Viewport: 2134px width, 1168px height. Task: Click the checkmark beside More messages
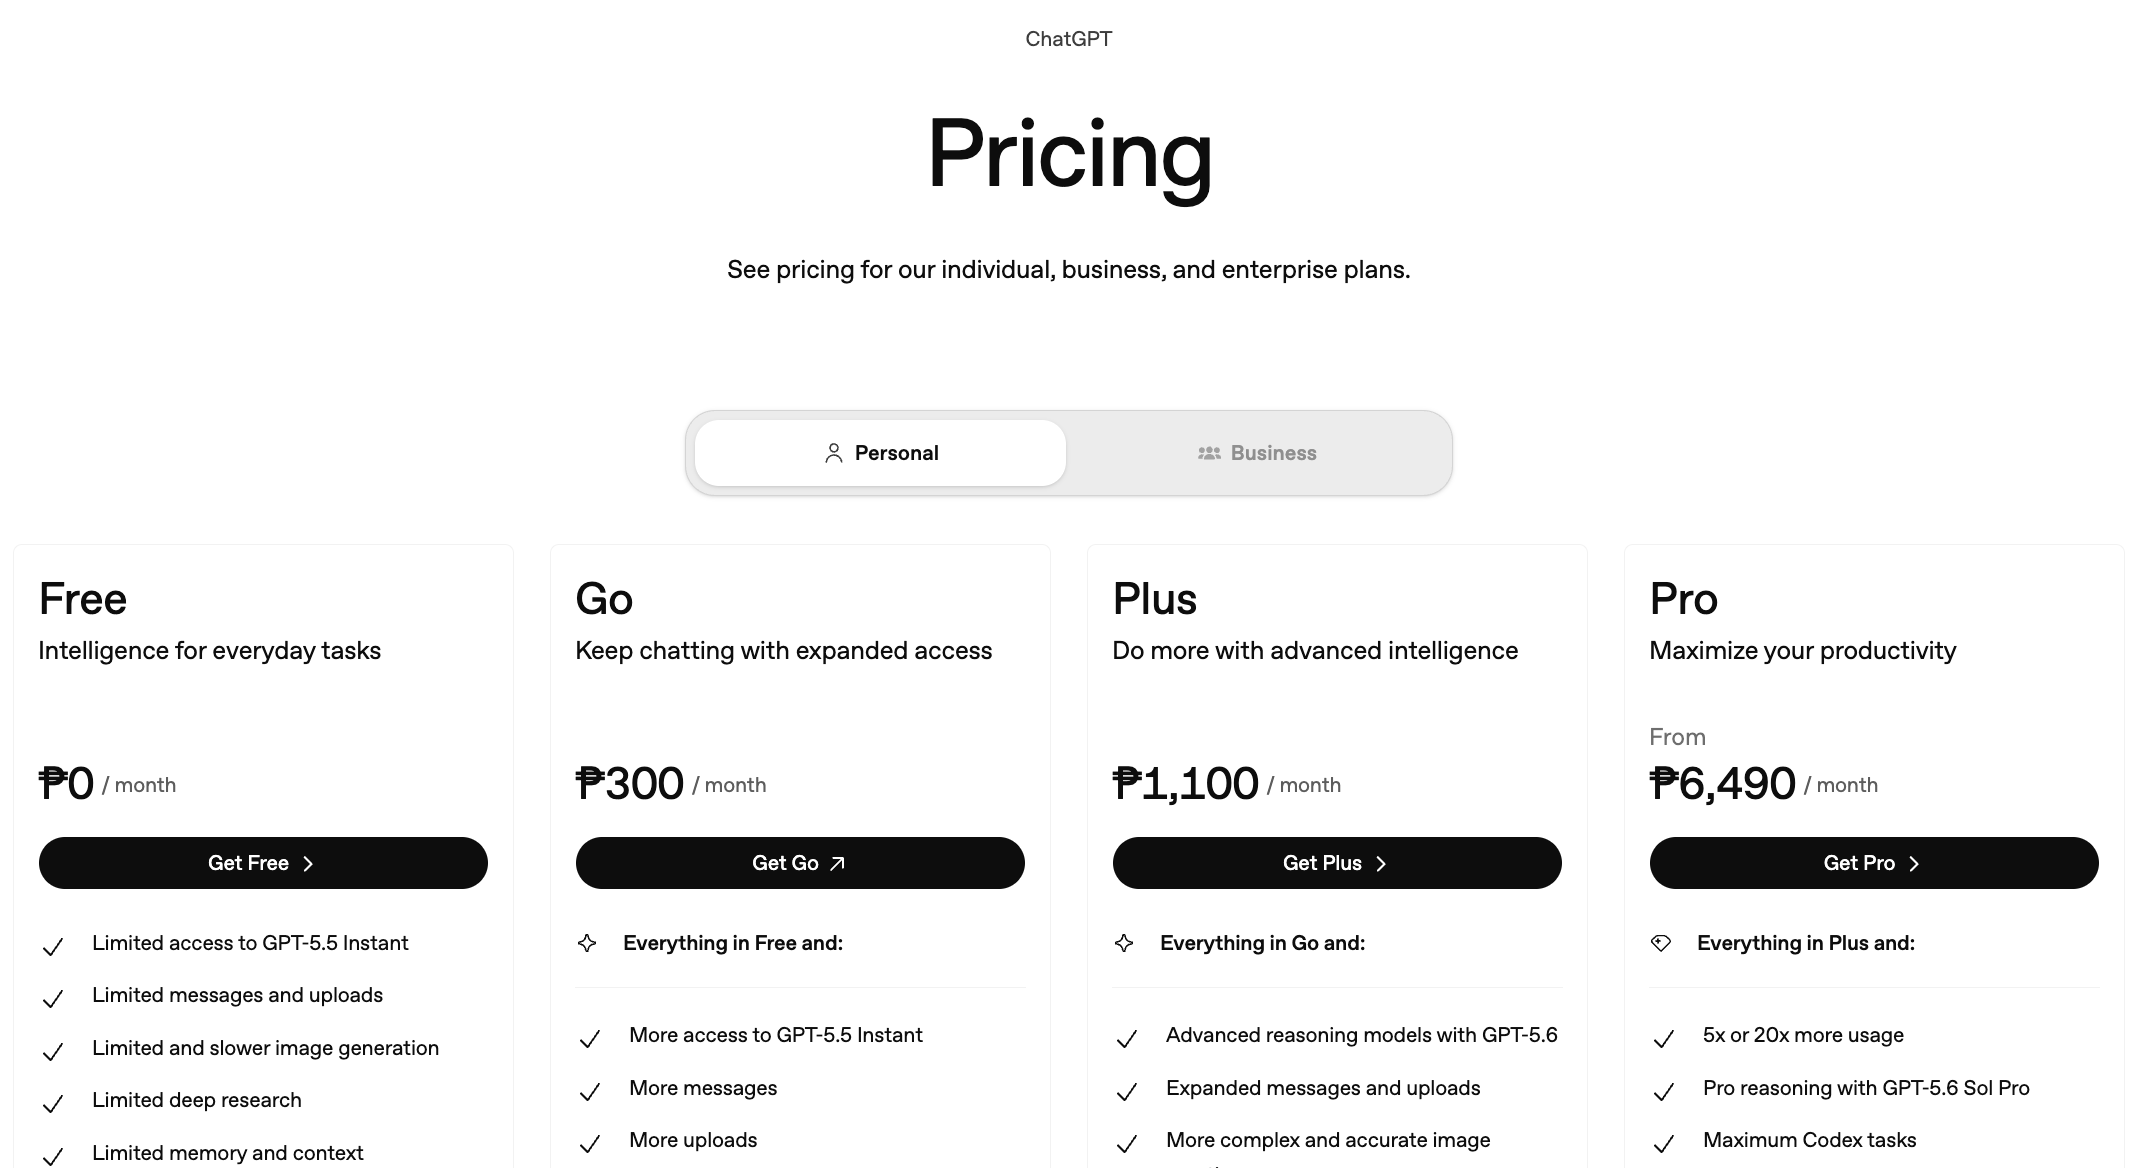(590, 1091)
